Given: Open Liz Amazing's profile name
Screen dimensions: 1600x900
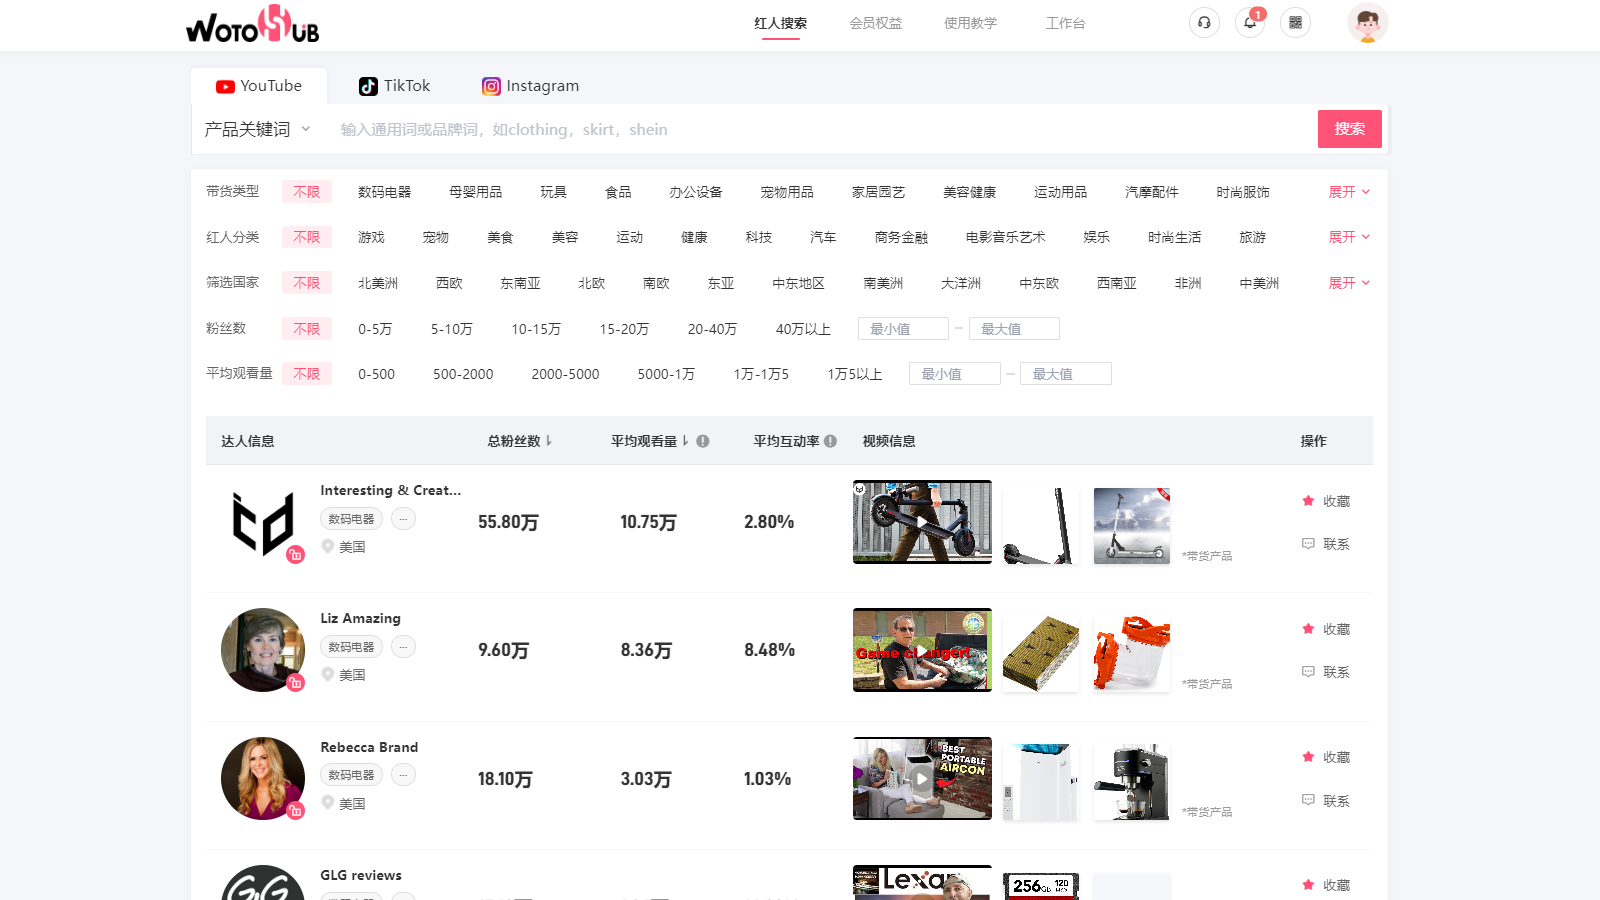Looking at the screenshot, I should click(x=360, y=617).
